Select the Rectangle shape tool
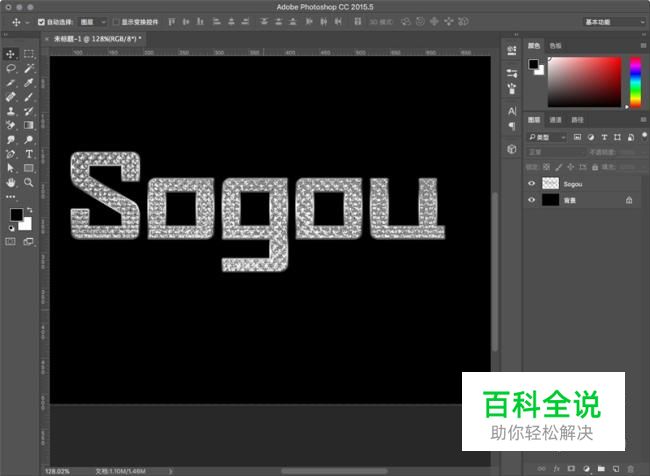650x476 pixels. tap(29, 168)
